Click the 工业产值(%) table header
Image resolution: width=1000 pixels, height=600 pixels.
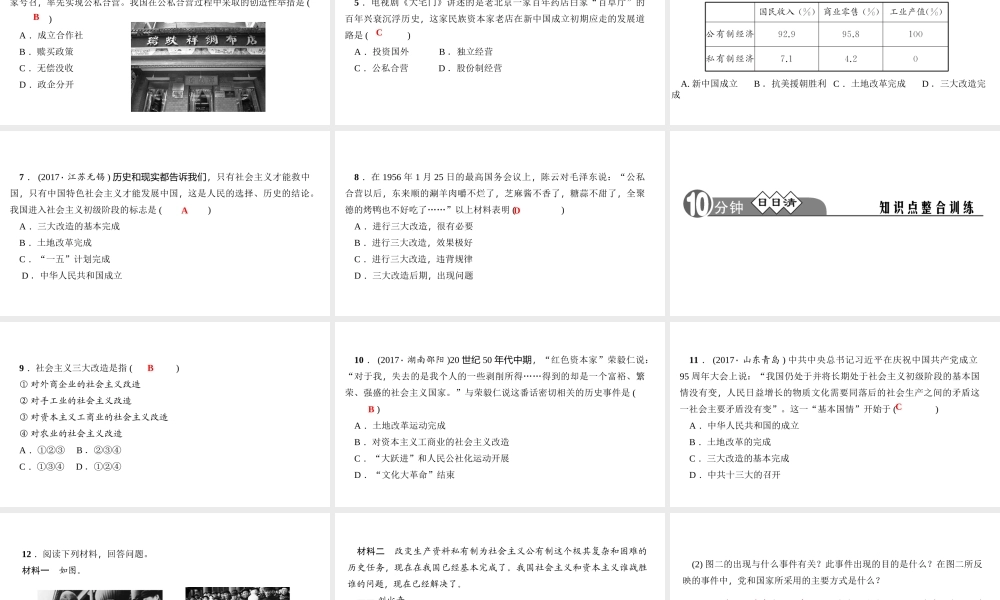coord(916,11)
